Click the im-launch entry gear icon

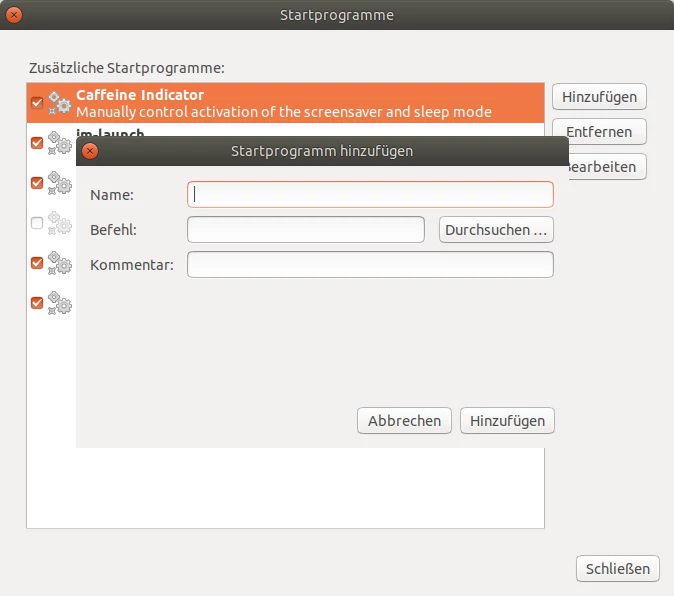click(x=60, y=143)
